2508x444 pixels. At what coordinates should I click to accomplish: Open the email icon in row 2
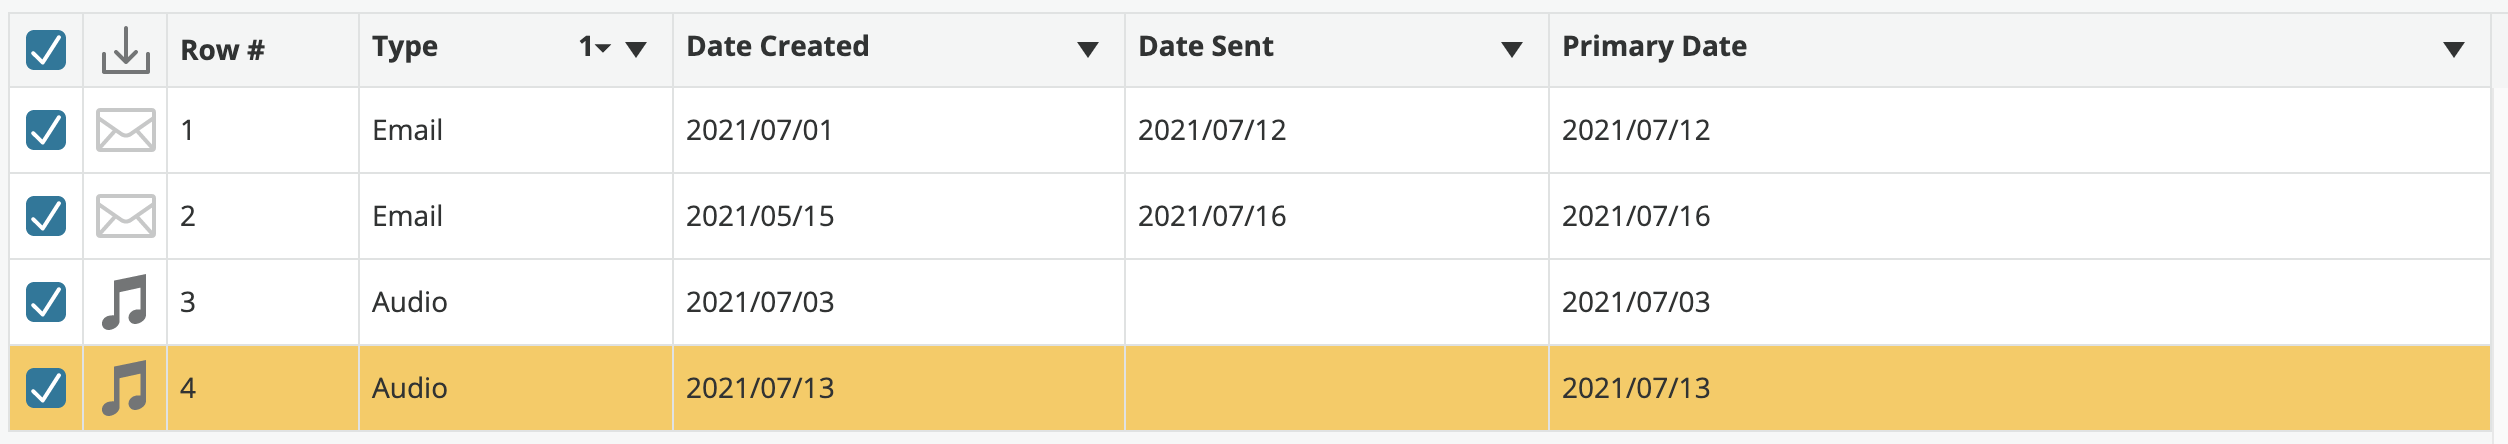[126, 216]
